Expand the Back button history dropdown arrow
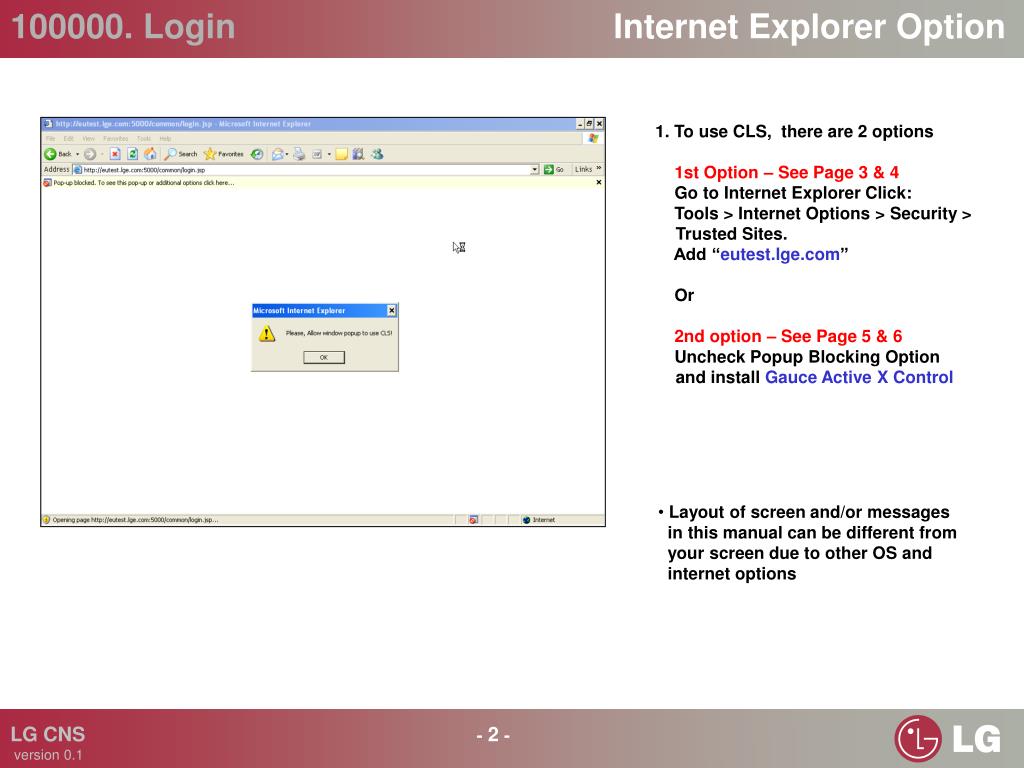Viewport: 1024px width, 768px height. (78, 154)
